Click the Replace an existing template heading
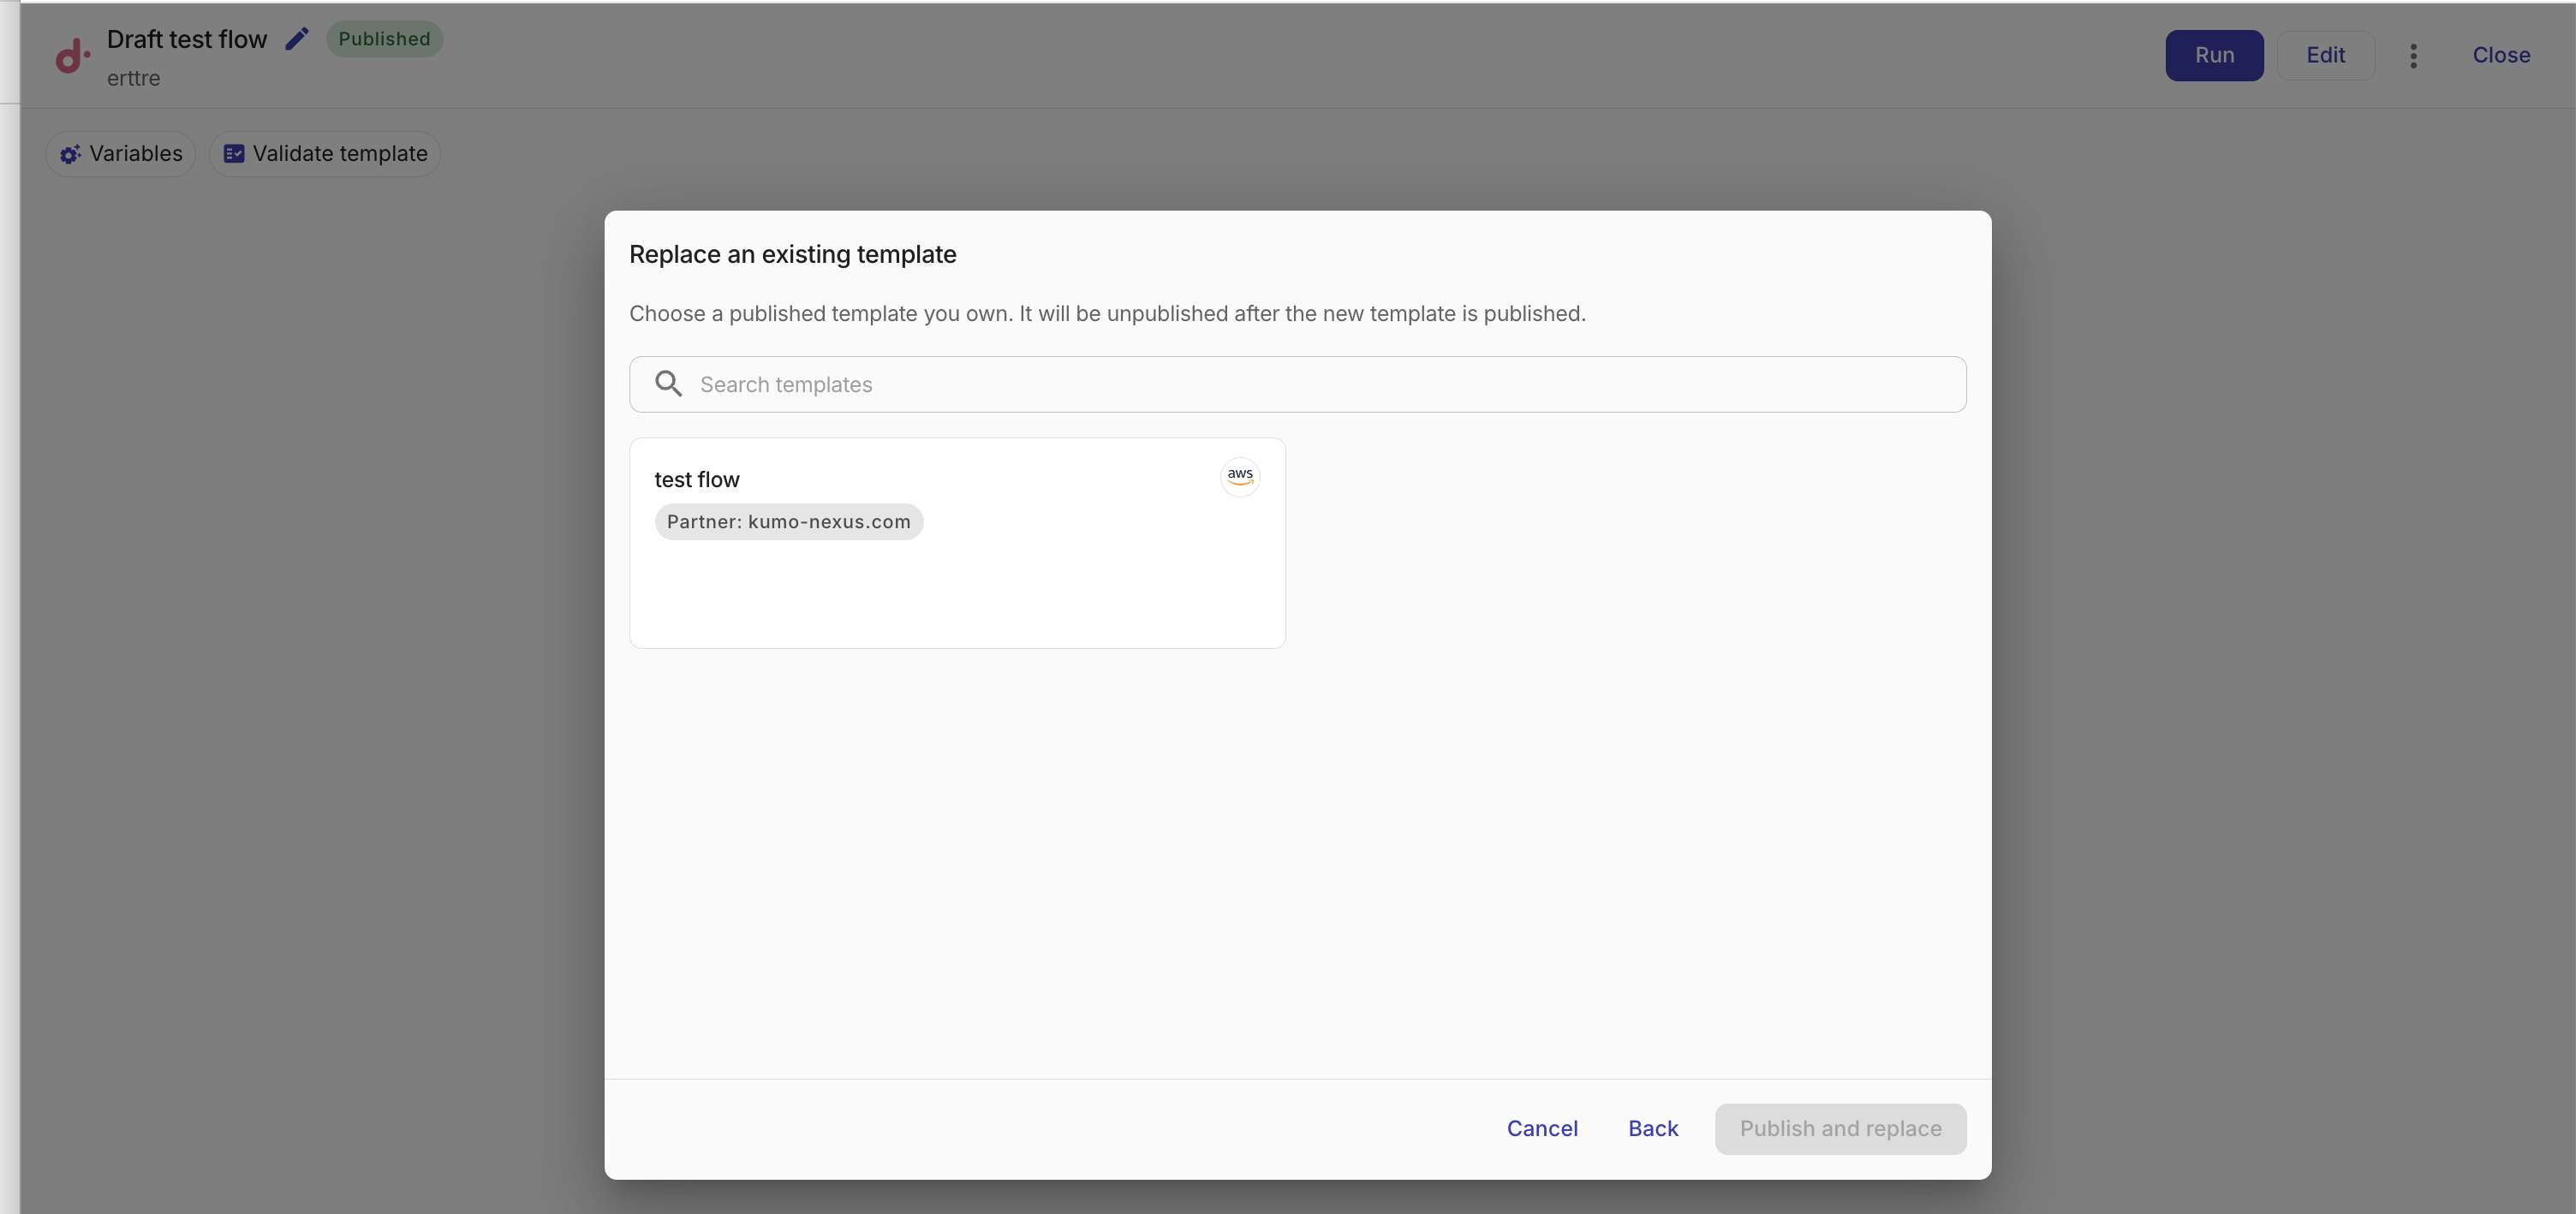This screenshot has height=1214, width=2576. [792, 254]
